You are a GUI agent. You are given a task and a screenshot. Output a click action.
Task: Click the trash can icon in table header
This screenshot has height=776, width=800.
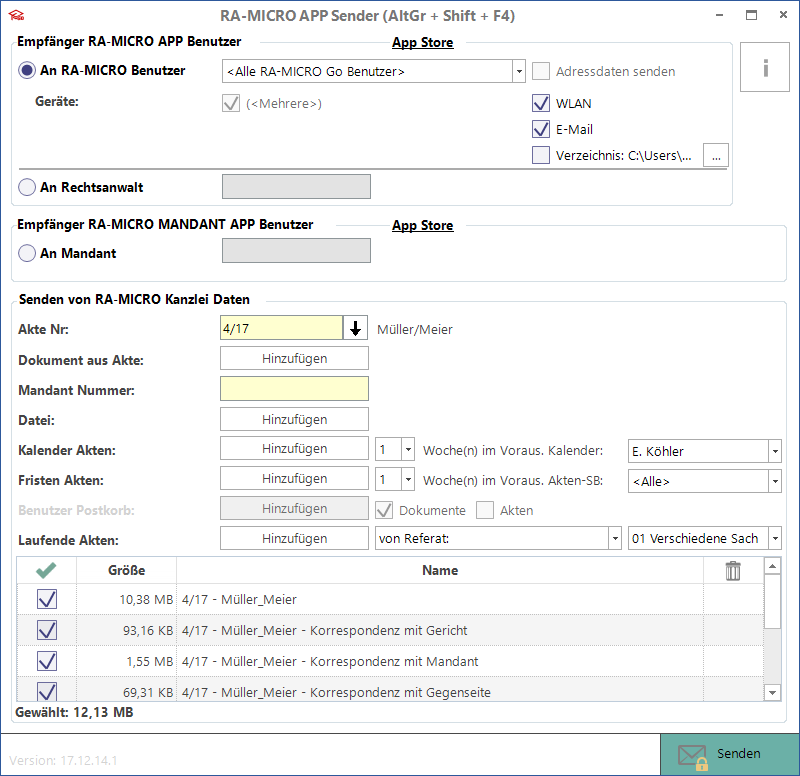[733, 570]
